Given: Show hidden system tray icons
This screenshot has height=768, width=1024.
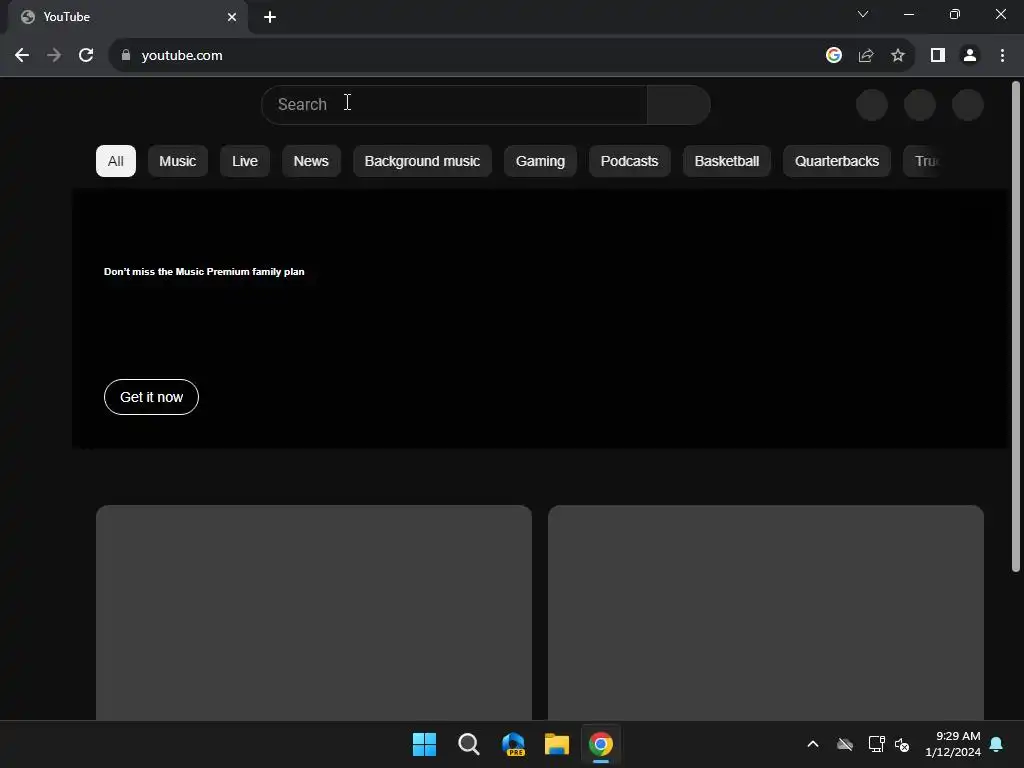Looking at the screenshot, I should point(813,744).
